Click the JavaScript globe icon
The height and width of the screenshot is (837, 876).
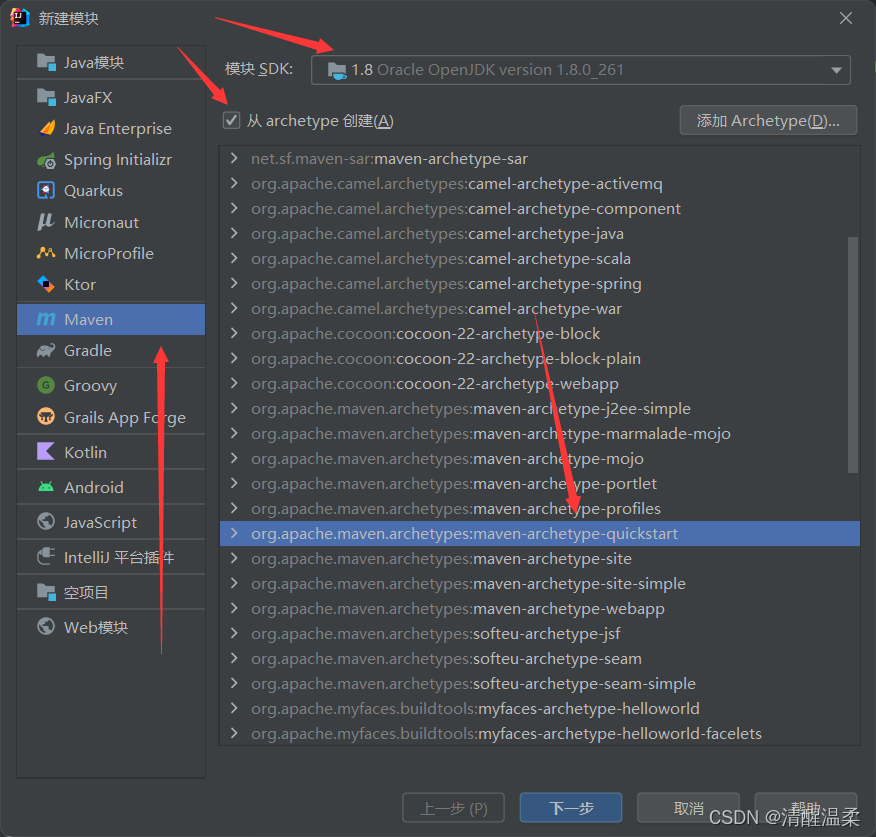[46, 521]
